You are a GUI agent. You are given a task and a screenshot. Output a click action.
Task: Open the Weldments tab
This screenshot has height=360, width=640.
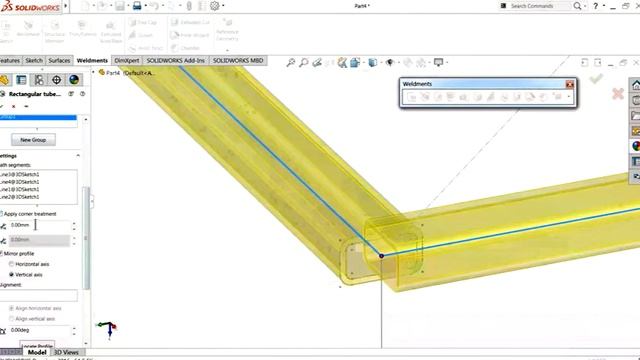(x=92, y=60)
